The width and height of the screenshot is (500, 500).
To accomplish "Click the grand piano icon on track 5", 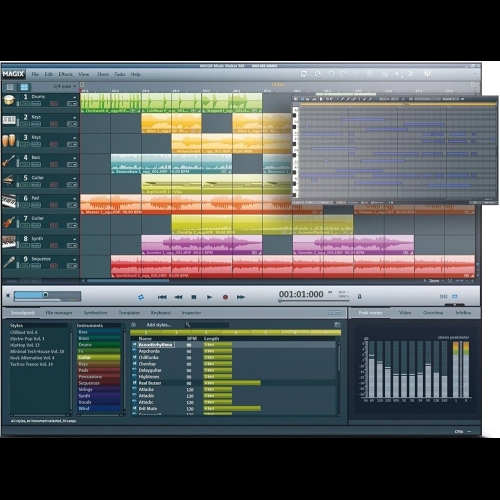I will 9,181.
